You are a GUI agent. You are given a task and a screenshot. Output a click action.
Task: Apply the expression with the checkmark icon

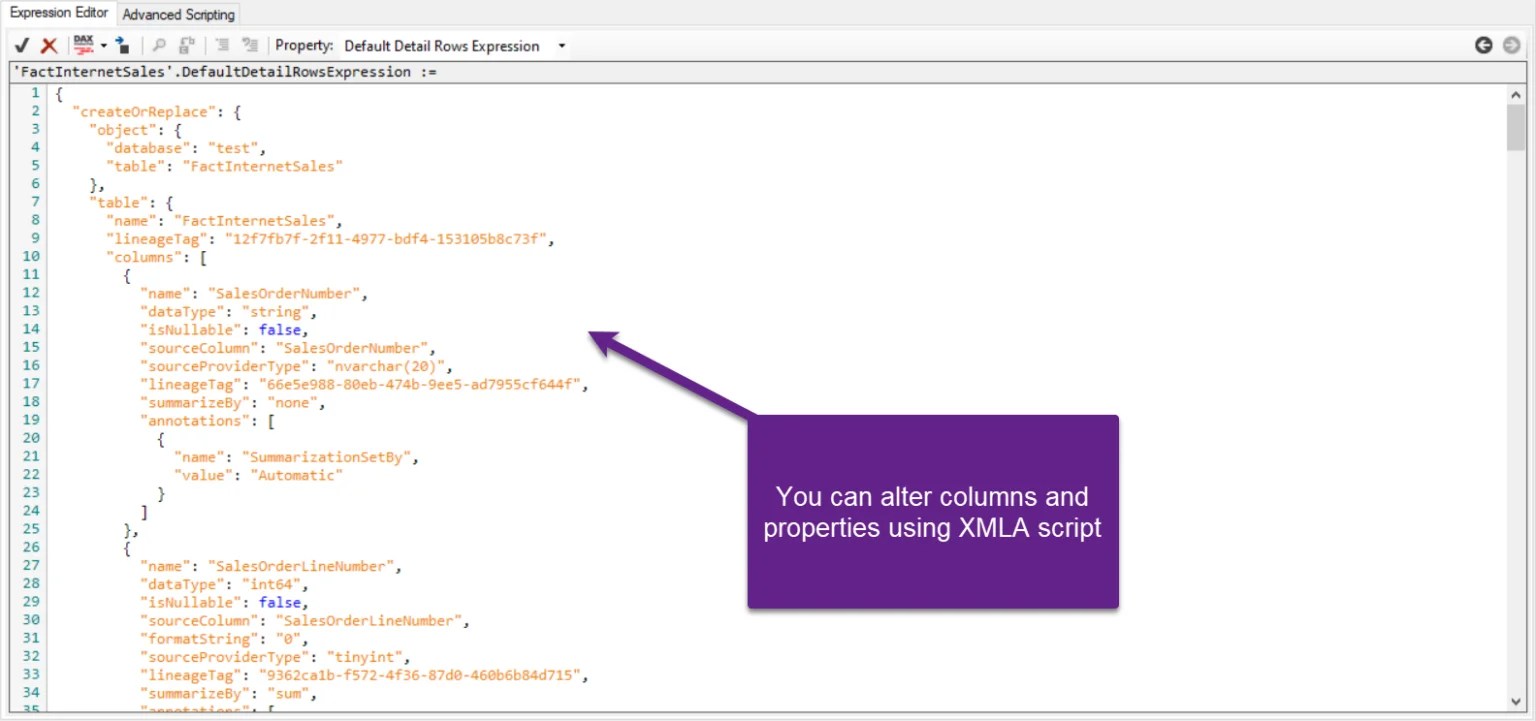pos(22,45)
